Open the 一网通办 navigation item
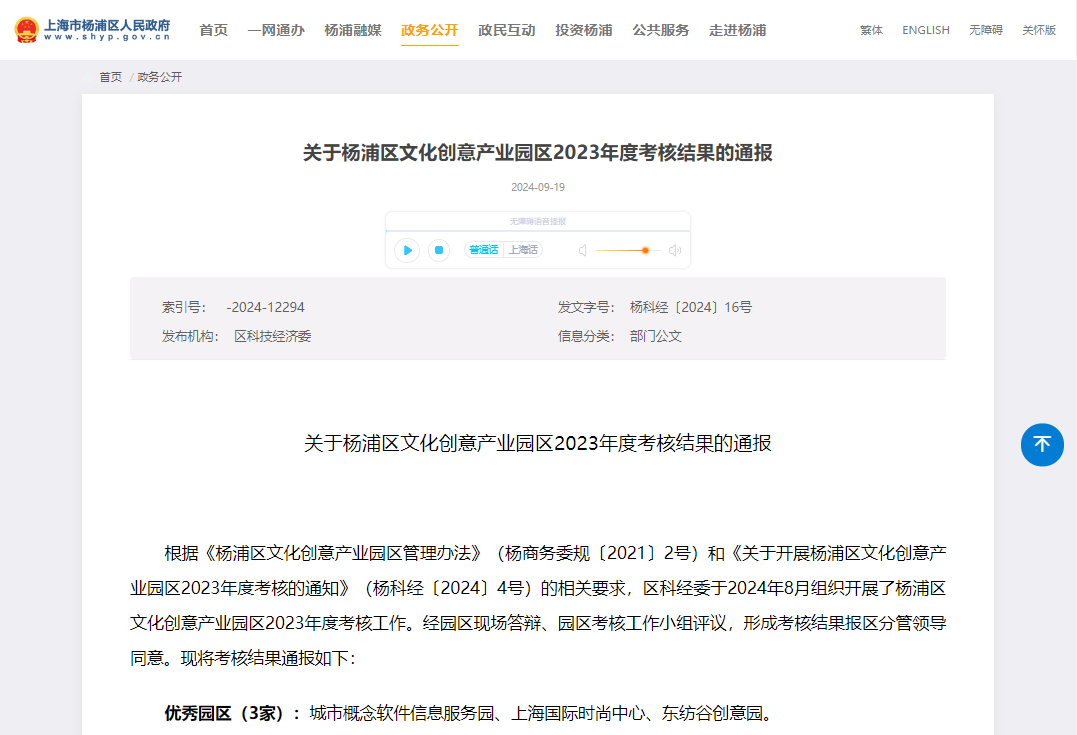The height and width of the screenshot is (735, 1077). (x=276, y=30)
